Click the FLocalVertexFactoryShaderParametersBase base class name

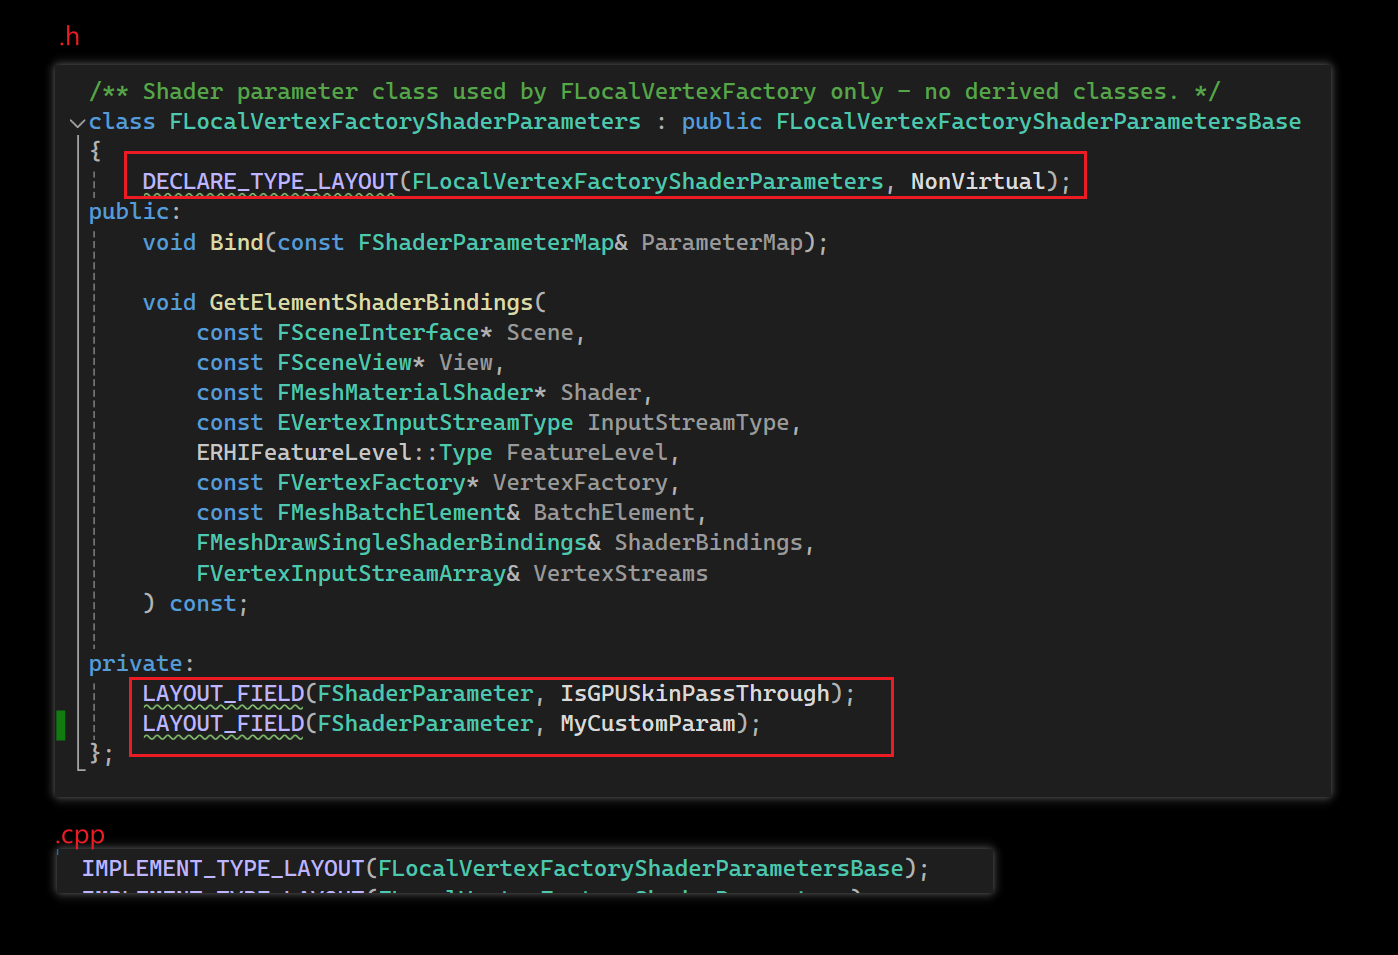[1038, 122]
